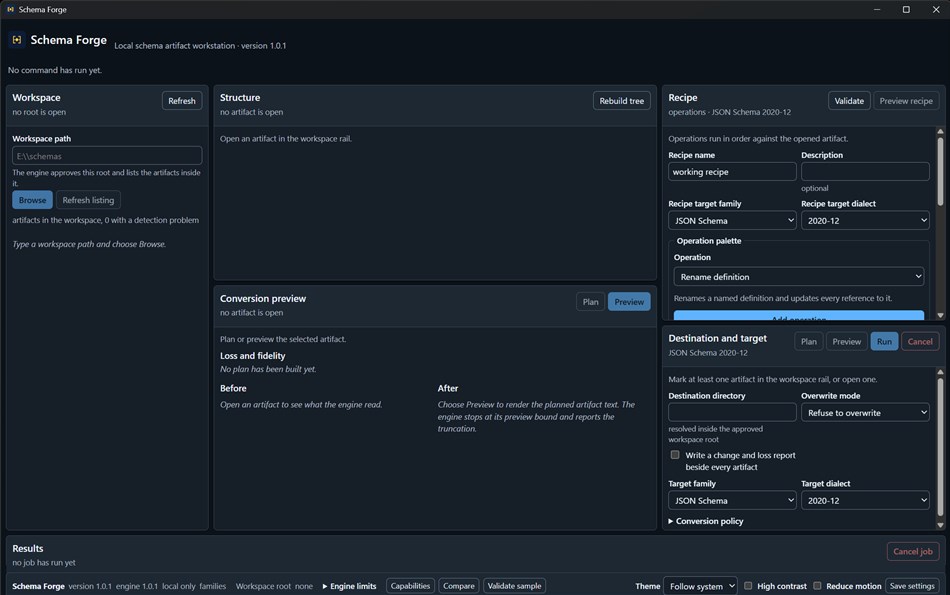Enable writing a change and loss report
950x595 pixels.
(x=675, y=454)
